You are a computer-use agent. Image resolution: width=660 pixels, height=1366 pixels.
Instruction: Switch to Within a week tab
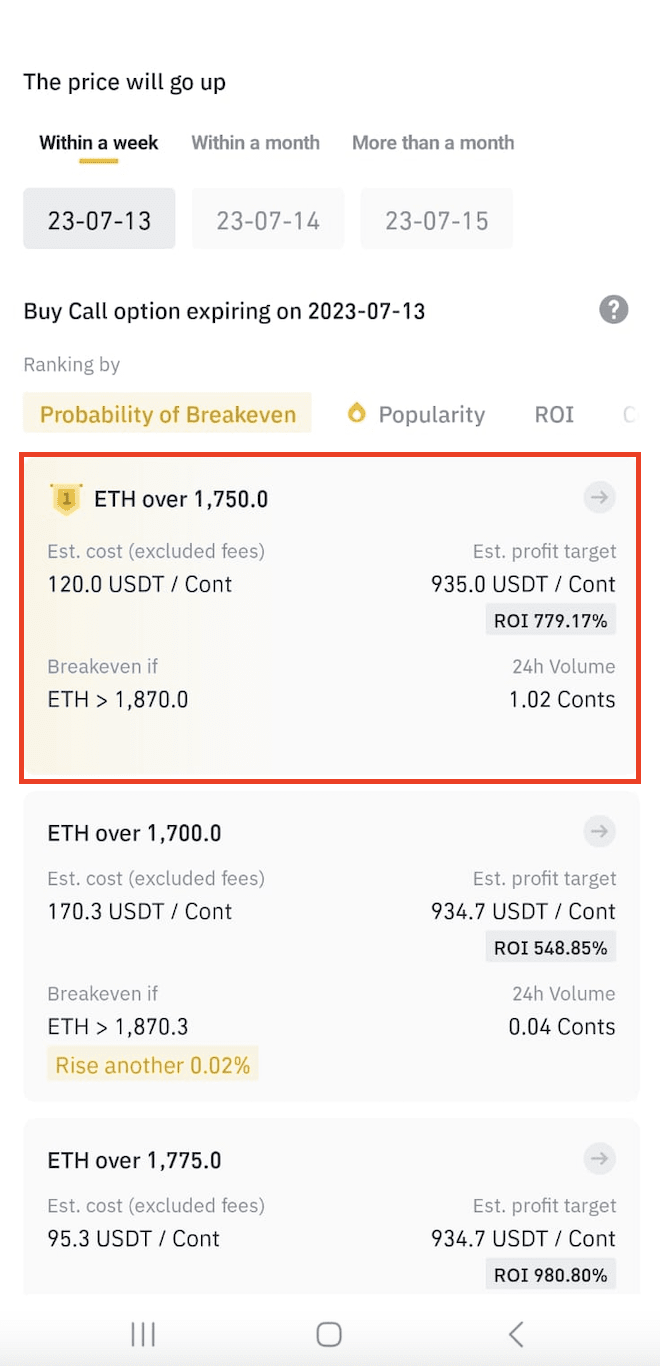(99, 143)
